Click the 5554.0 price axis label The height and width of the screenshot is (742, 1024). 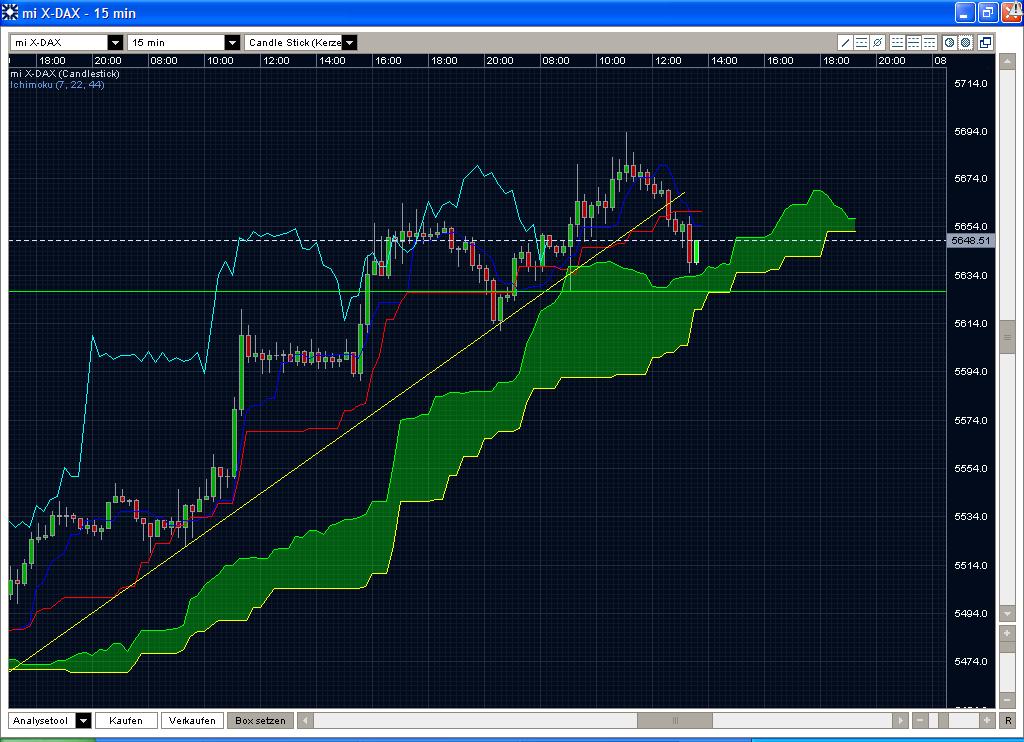[x=970, y=468]
